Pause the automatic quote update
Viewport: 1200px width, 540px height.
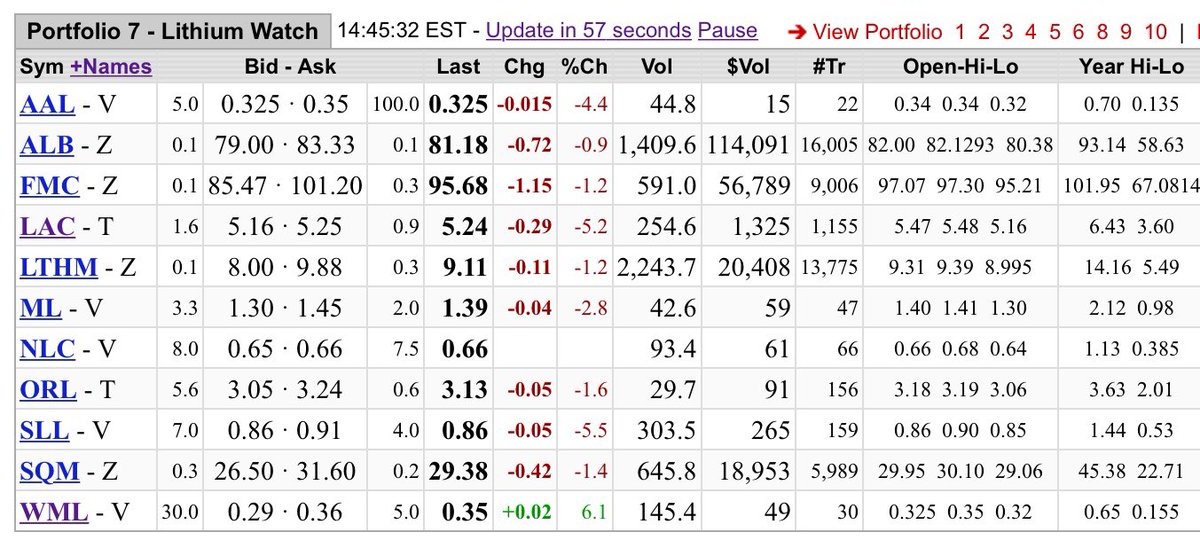pos(727,31)
